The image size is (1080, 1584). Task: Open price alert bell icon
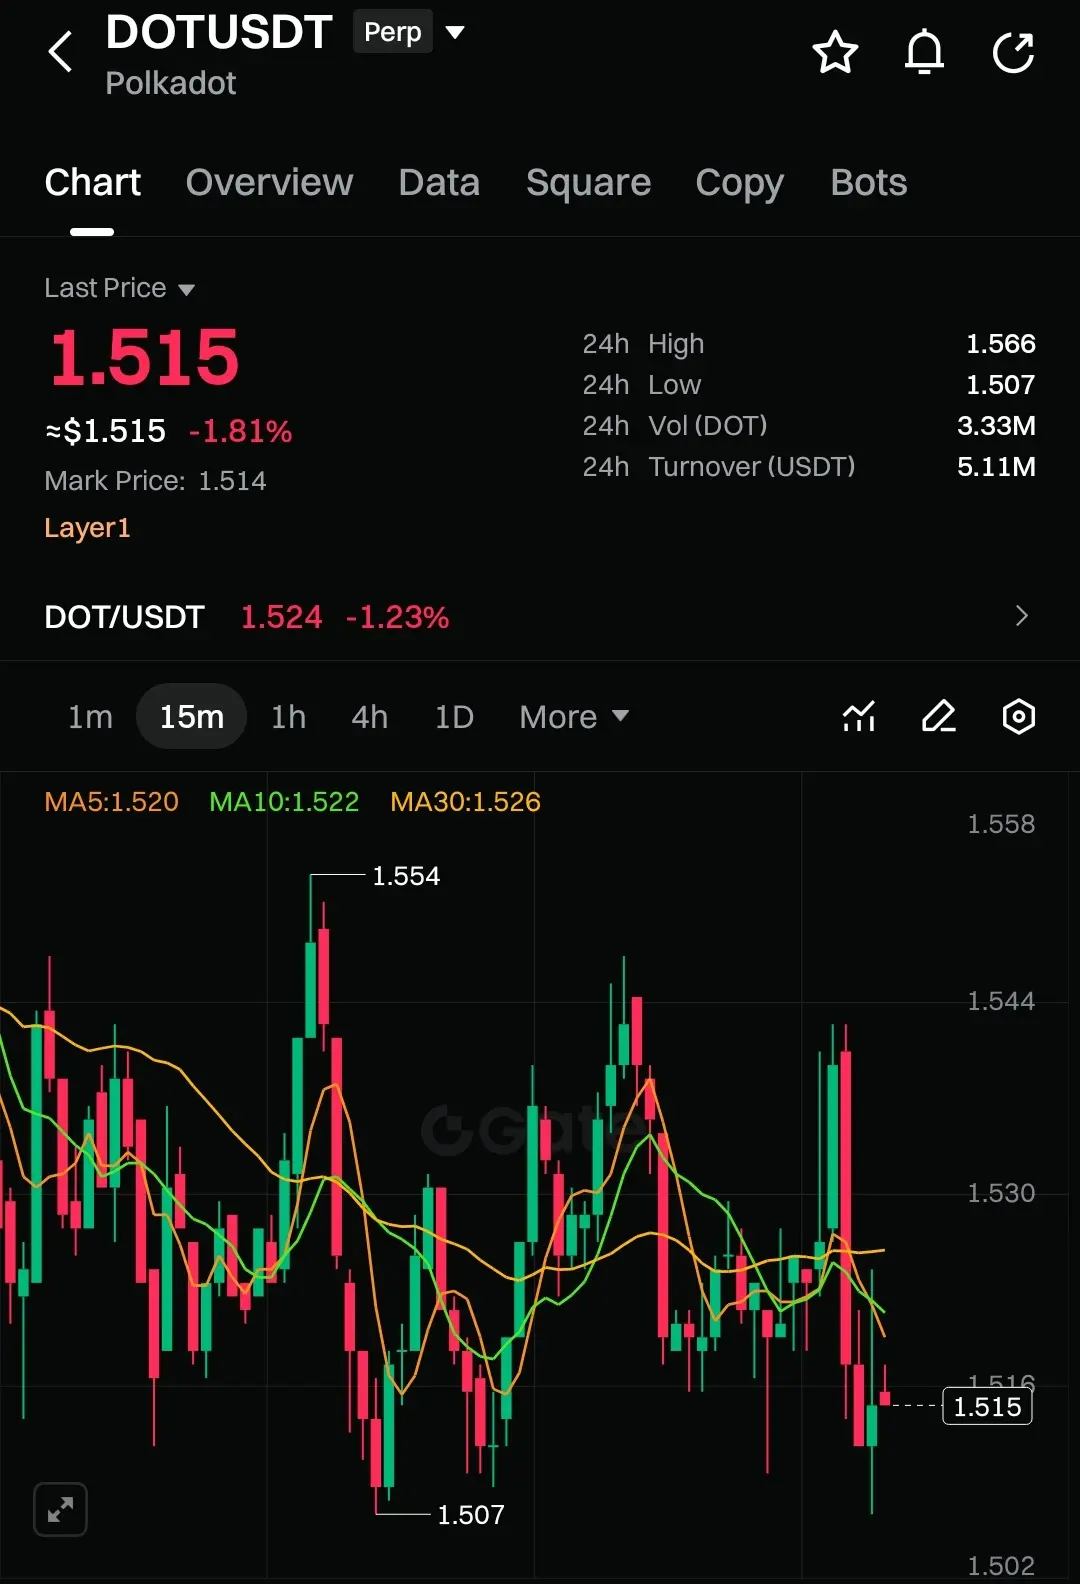point(924,53)
